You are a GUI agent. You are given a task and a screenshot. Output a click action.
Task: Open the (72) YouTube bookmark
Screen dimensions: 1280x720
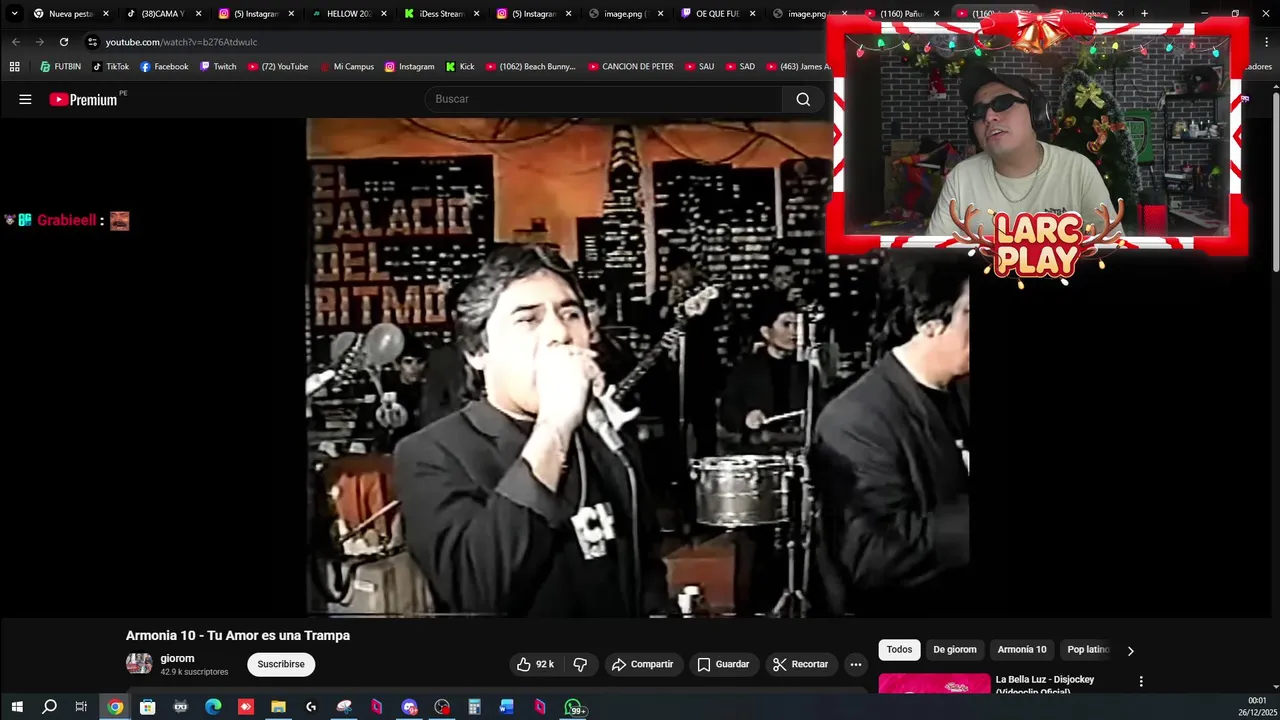point(277,67)
